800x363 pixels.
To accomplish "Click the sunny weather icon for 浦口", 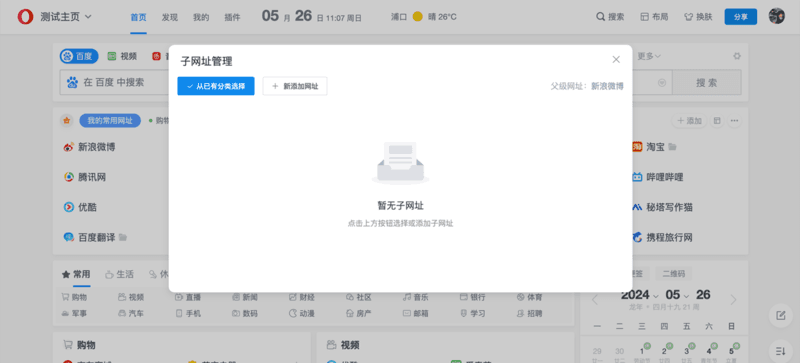I will [417, 17].
